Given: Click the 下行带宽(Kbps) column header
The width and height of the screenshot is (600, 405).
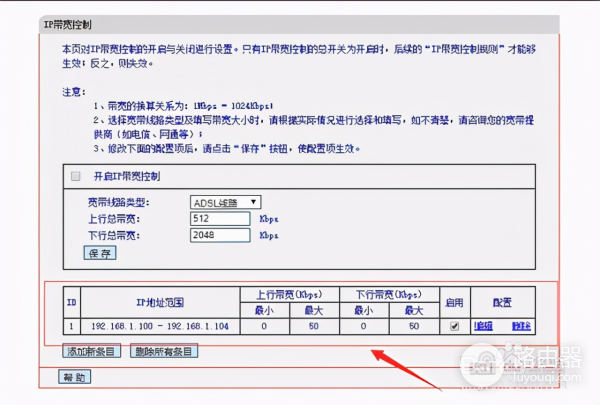Looking at the screenshot, I should point(389,294).
